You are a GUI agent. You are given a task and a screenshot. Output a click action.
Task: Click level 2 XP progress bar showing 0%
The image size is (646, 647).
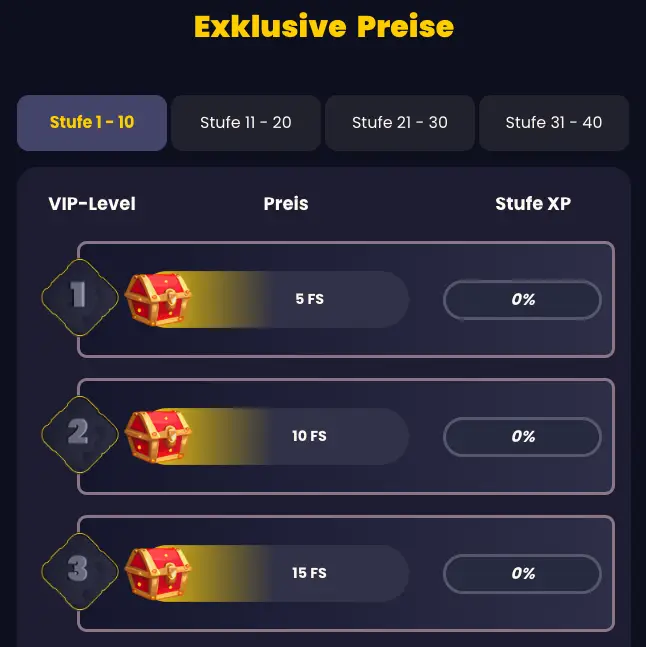point(522,437)
